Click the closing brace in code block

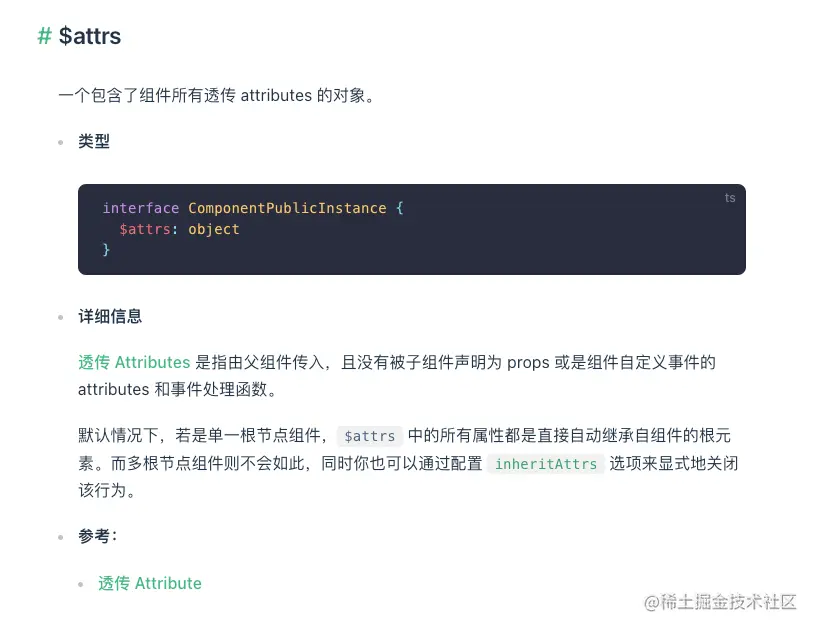[106, 249]
